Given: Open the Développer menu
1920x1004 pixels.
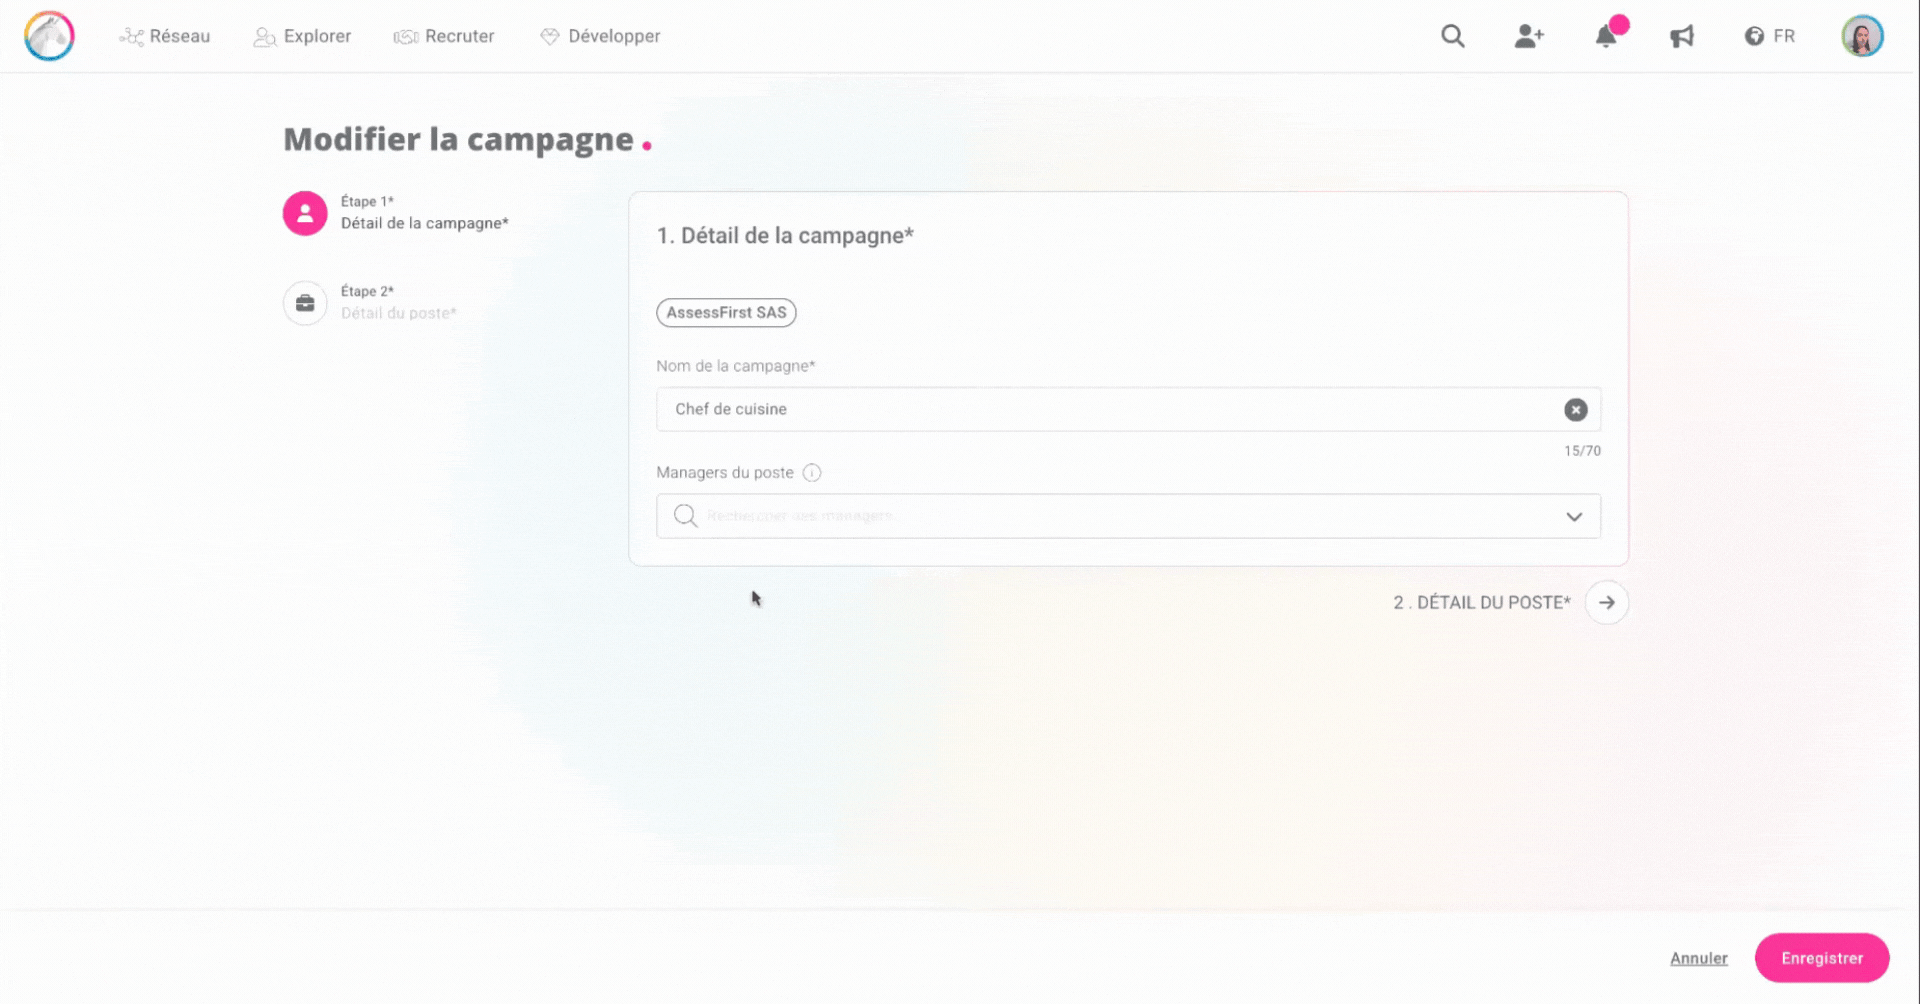Looking at the screenshot, I should (x=600, y=36).
